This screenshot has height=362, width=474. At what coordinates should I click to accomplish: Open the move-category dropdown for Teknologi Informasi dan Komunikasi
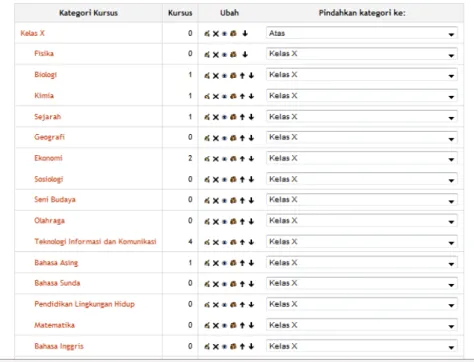pos(362,242)
